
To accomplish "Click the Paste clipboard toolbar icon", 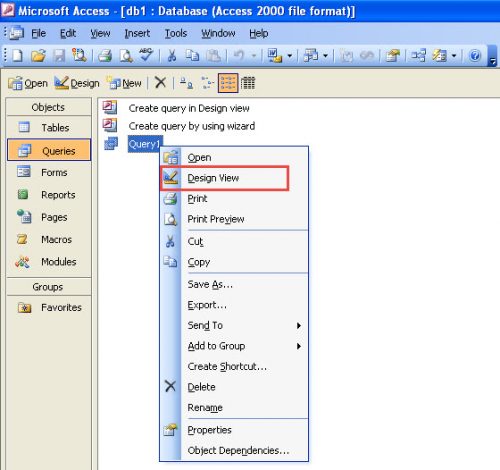I will point(213,55).
